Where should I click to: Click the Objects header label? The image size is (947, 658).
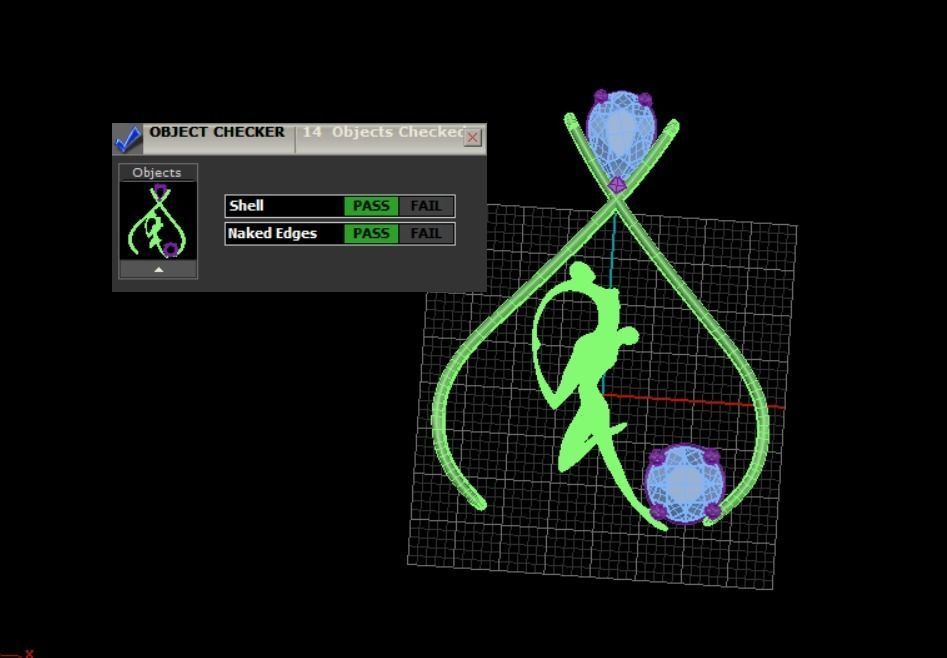pyautogui.click(x=157, y=172)
